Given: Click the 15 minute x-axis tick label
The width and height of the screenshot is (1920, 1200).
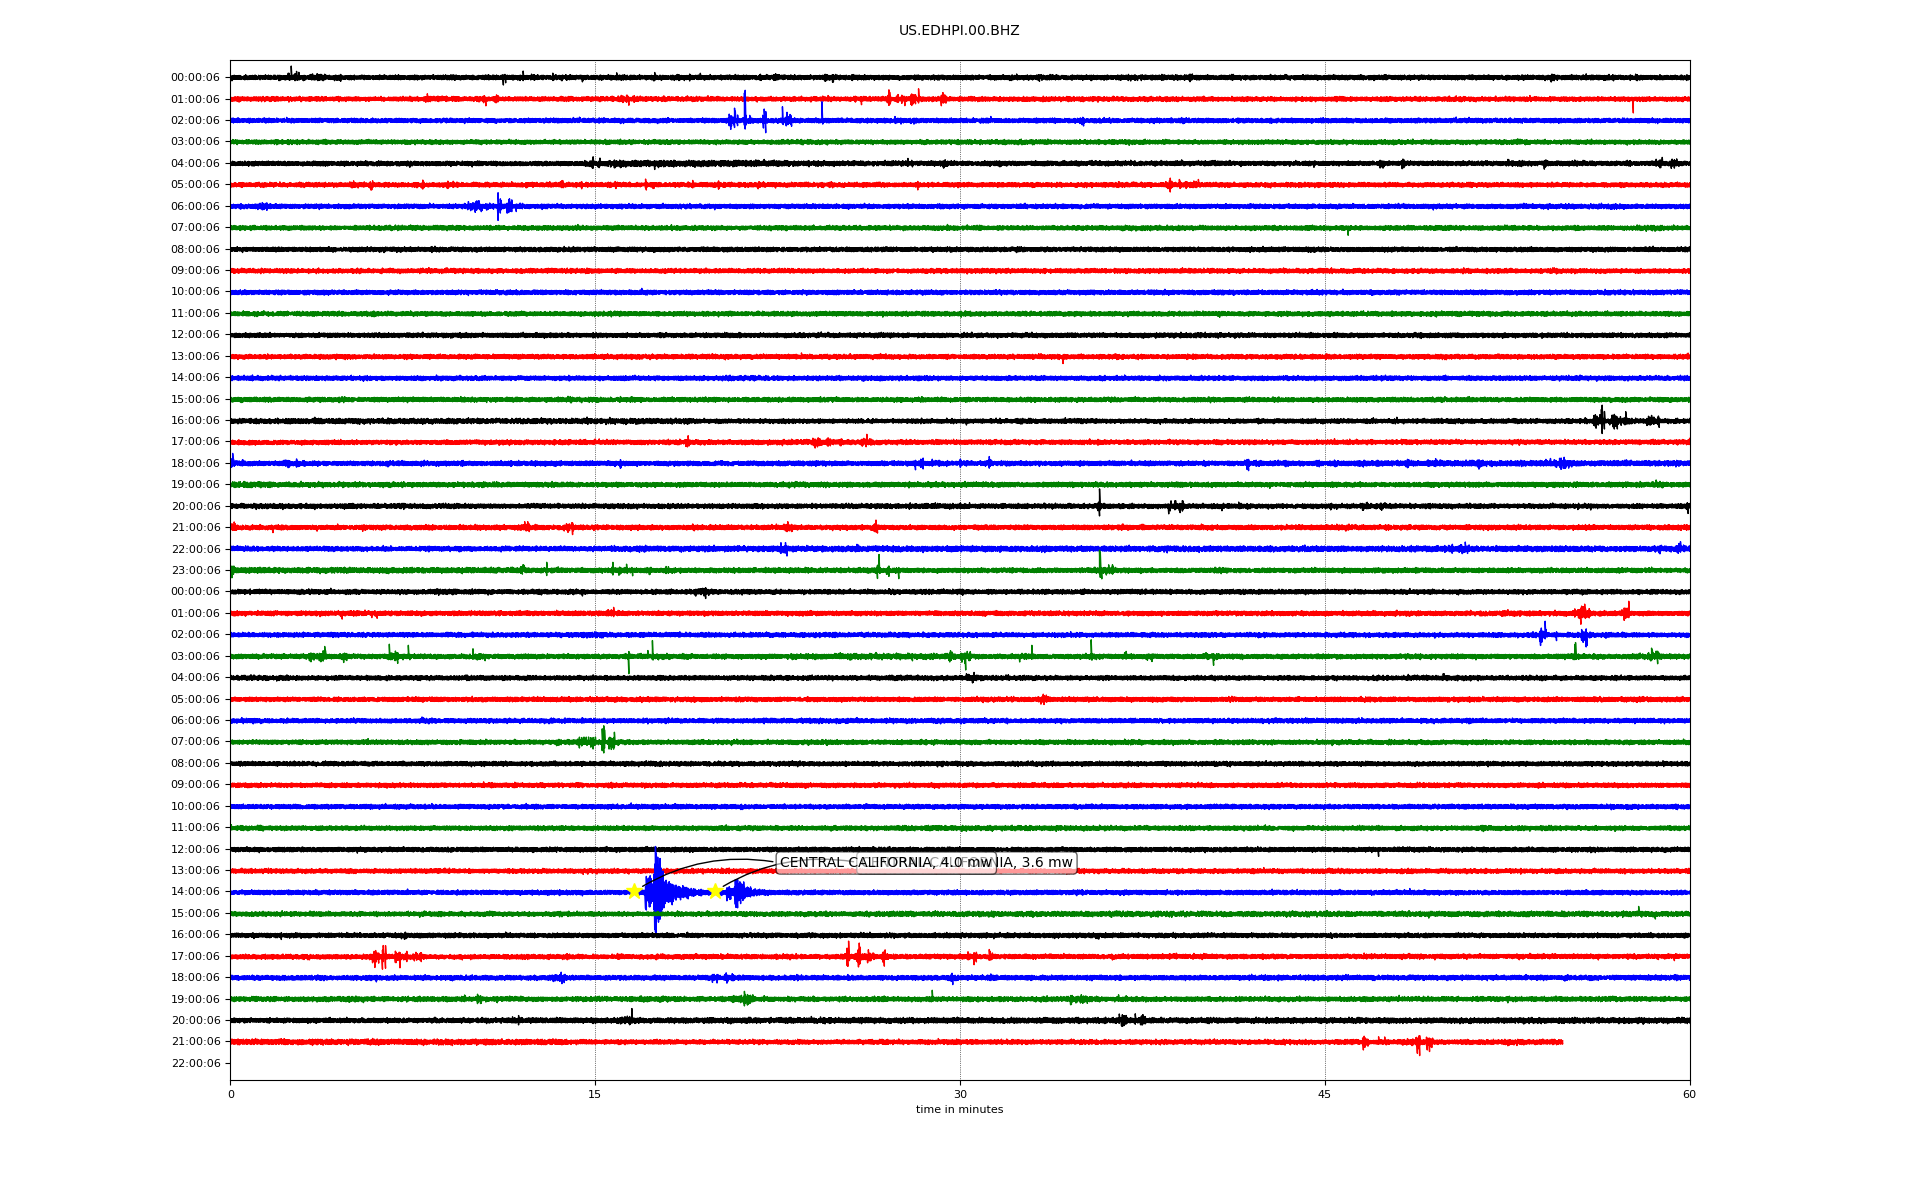Looking at the screenshot, I should tap(595, 1094).
